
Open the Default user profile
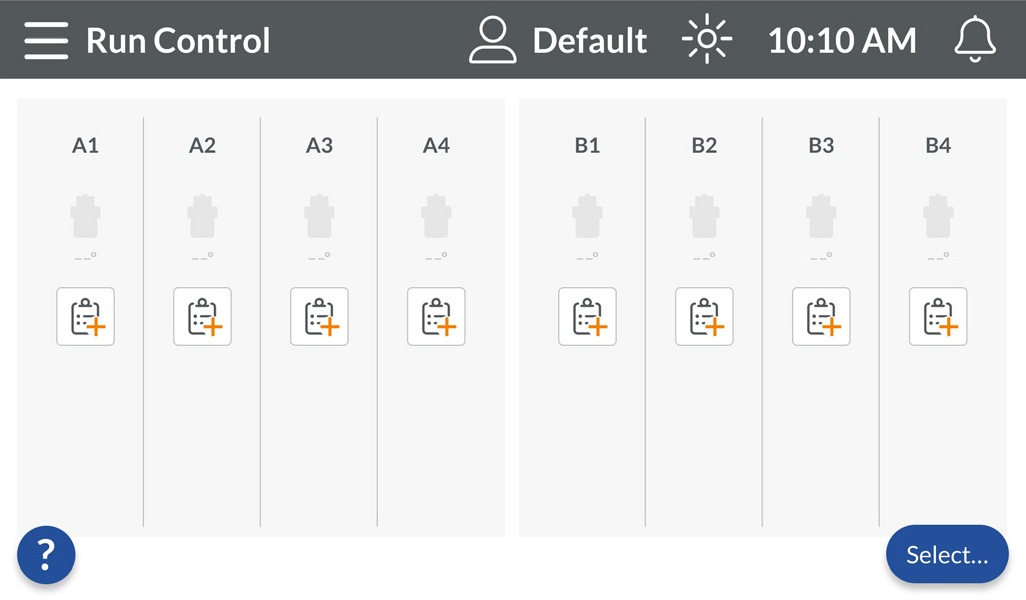(558, 40)
